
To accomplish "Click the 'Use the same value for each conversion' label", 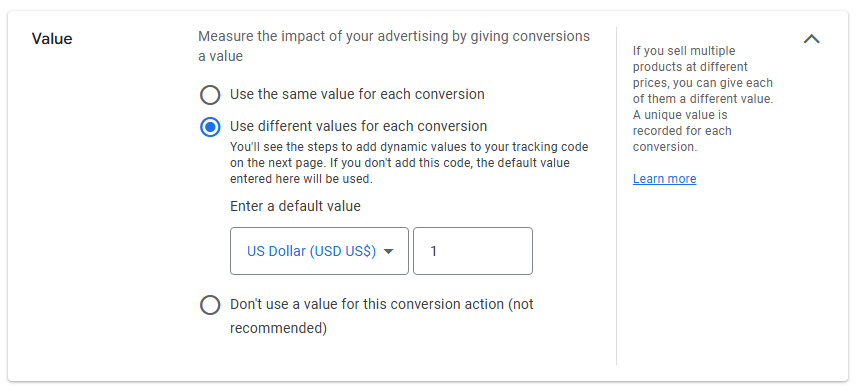I will 357,94.
